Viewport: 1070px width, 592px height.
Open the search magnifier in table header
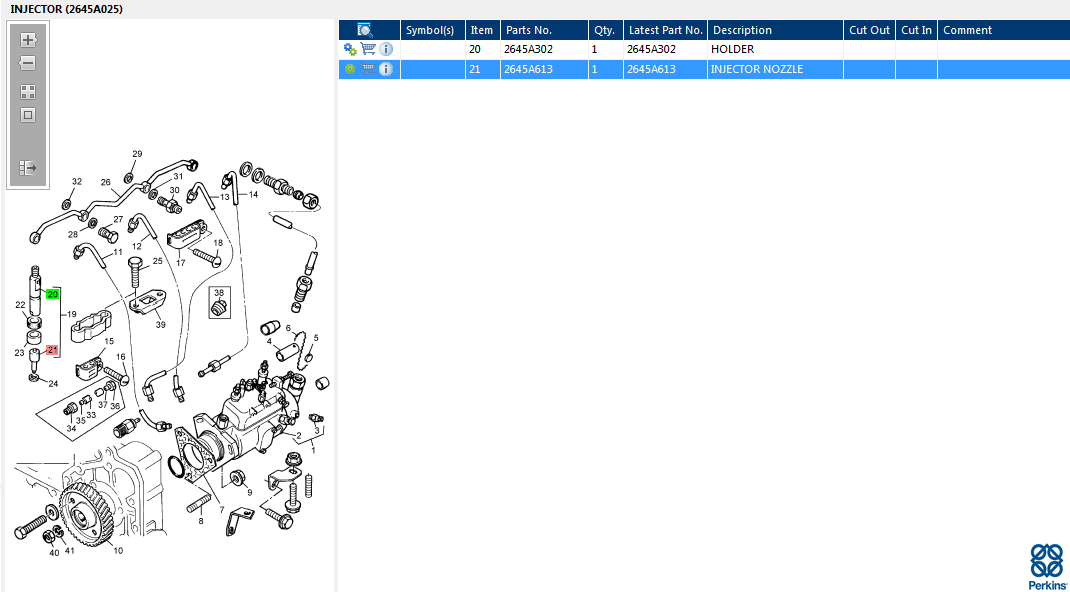click(364, 30)
